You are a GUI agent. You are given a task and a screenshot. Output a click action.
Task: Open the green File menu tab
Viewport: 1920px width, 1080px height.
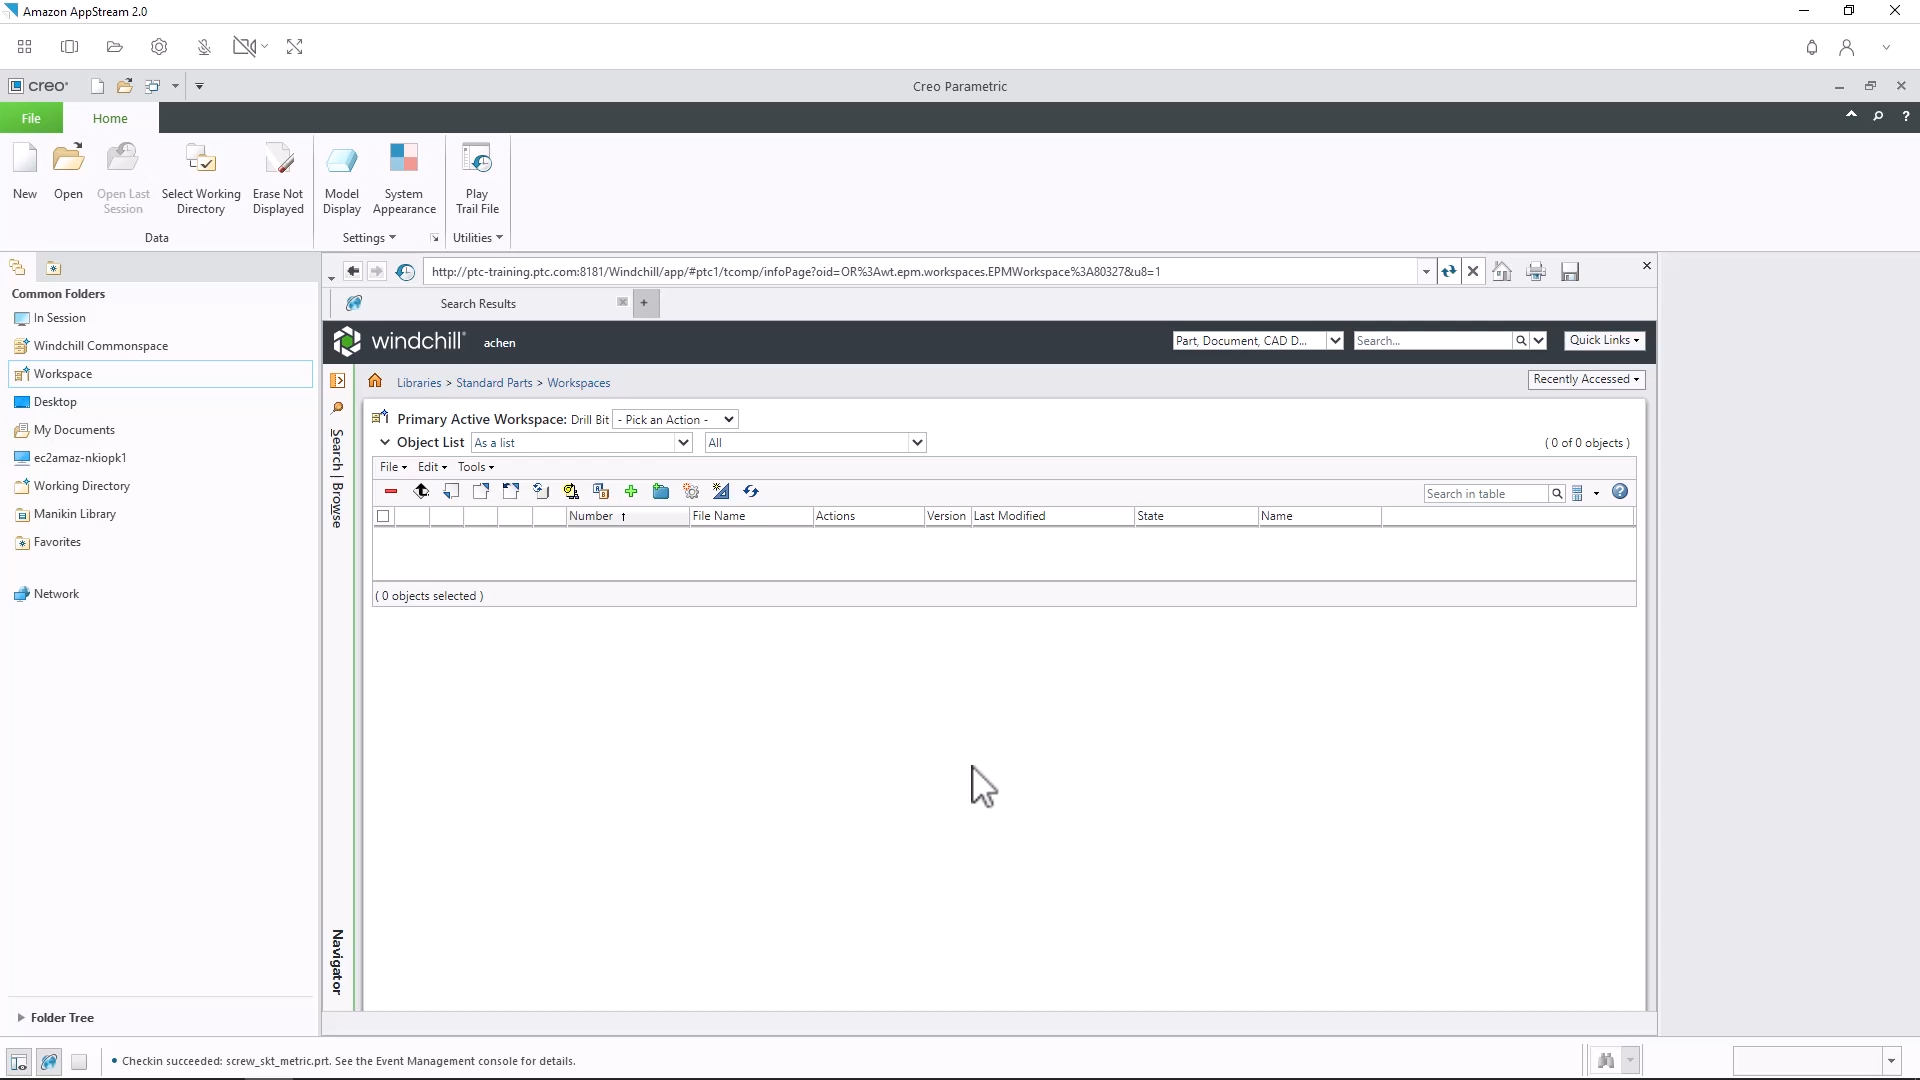coord(31,118)
